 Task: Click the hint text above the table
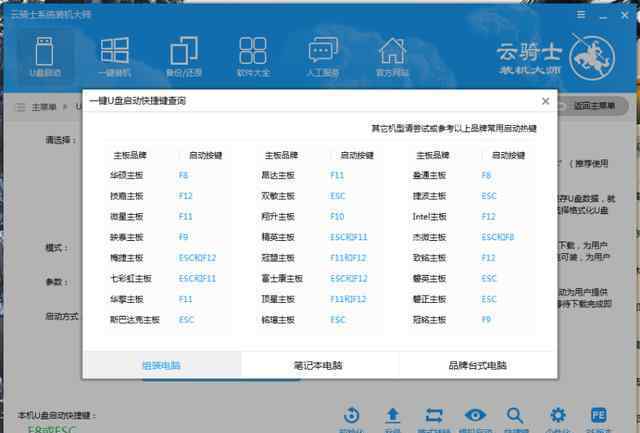pos(454,129)
